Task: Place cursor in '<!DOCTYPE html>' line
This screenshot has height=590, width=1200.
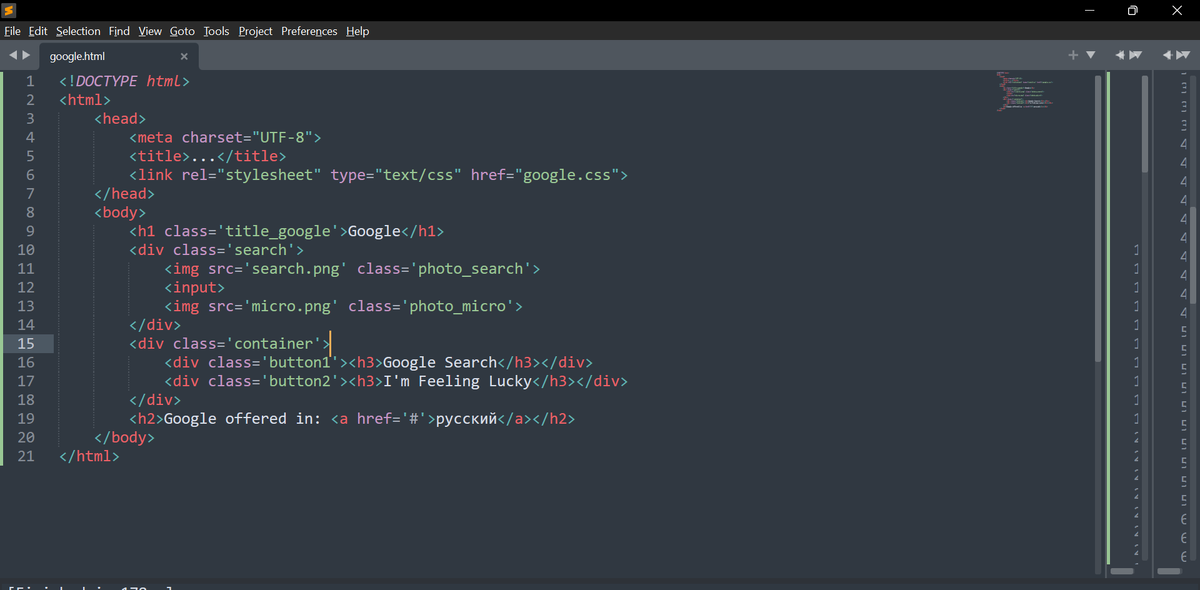Action: point(124,81)
